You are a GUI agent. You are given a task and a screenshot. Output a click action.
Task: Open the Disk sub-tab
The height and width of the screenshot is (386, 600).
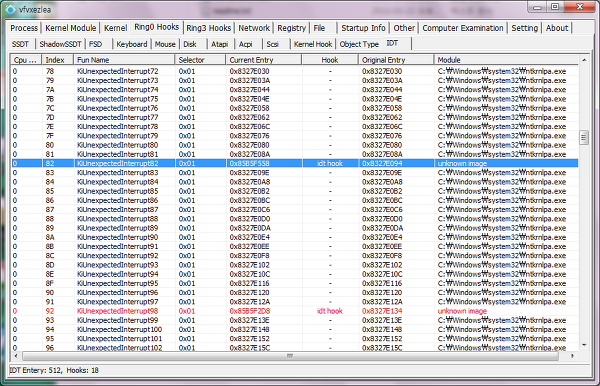tap(190, 44)
